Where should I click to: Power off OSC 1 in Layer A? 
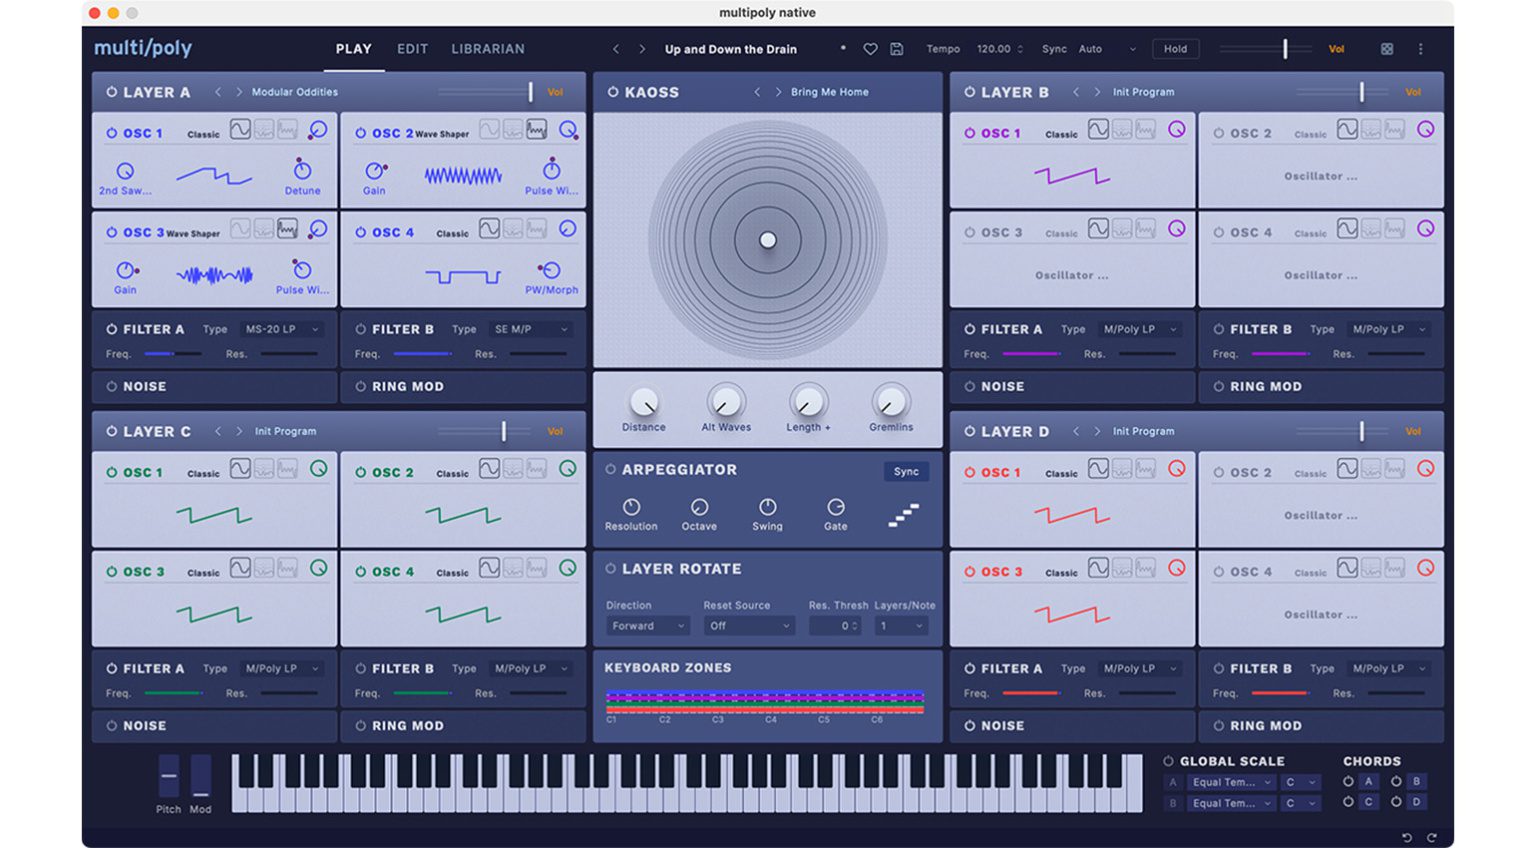[x=113, y=132]
